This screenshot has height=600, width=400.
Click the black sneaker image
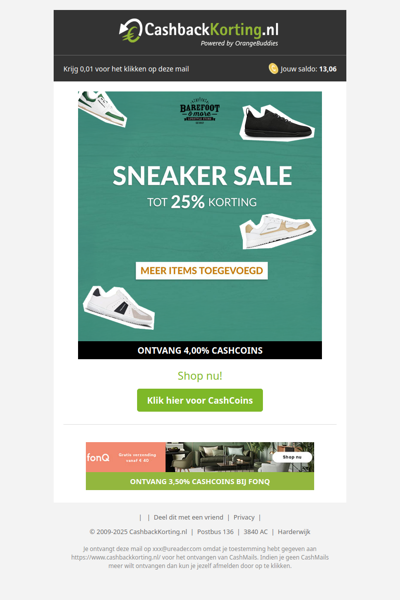[x=276, y=123]
